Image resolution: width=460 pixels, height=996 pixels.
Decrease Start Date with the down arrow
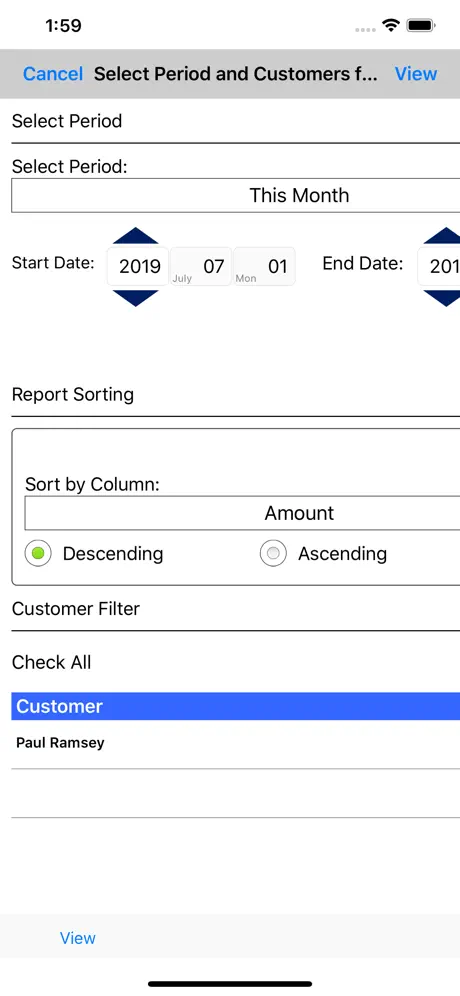[135, 297]
